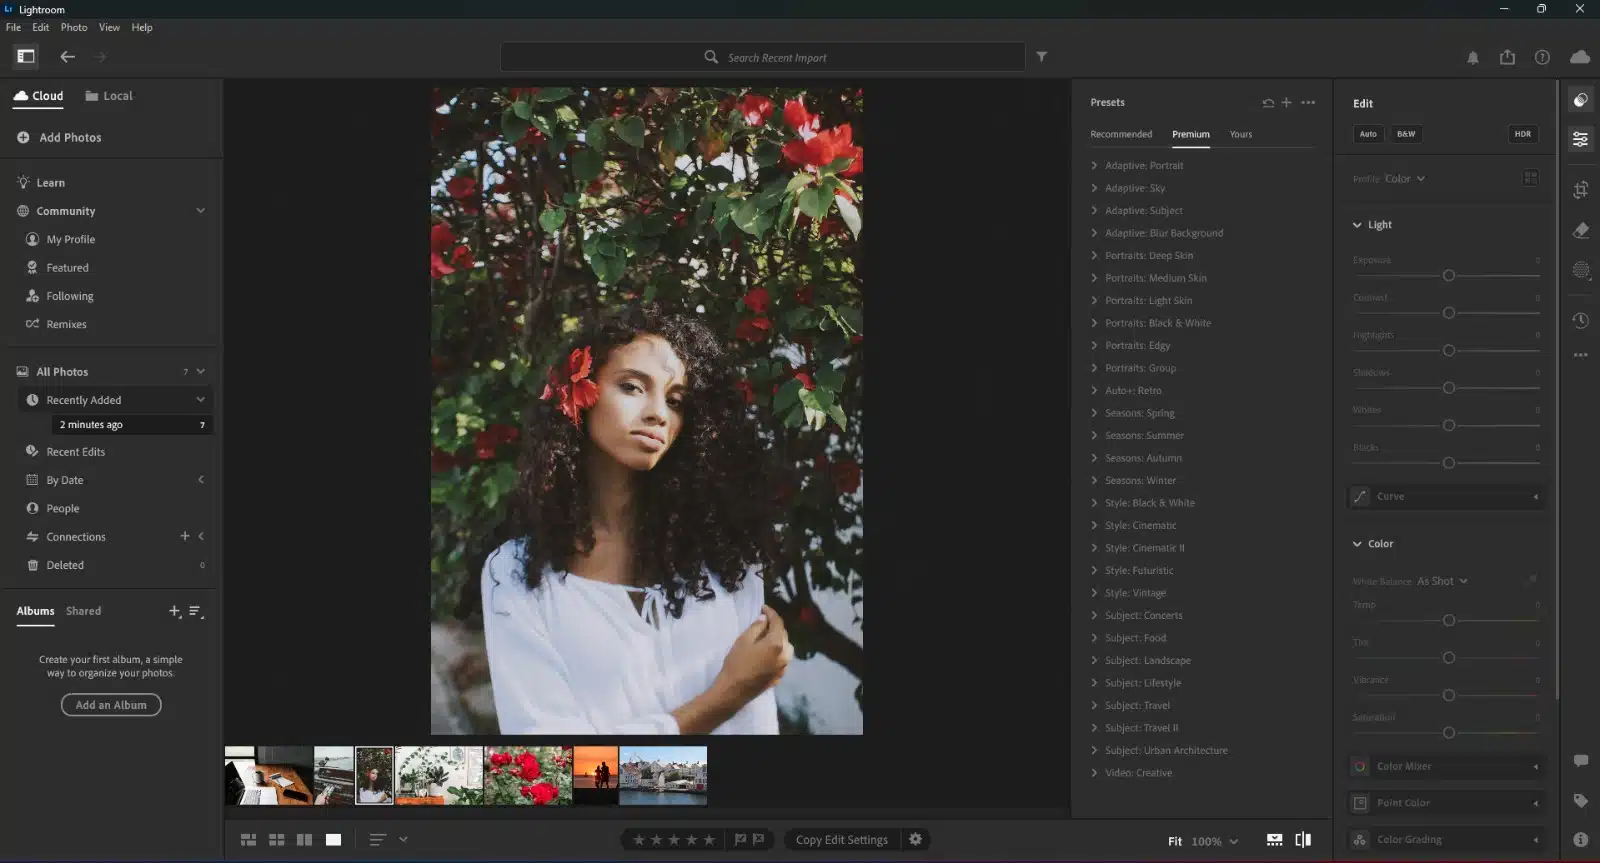Open the comments speech bubble icon
Viewport: 1600px width, 863px height.
(1580, 761)
